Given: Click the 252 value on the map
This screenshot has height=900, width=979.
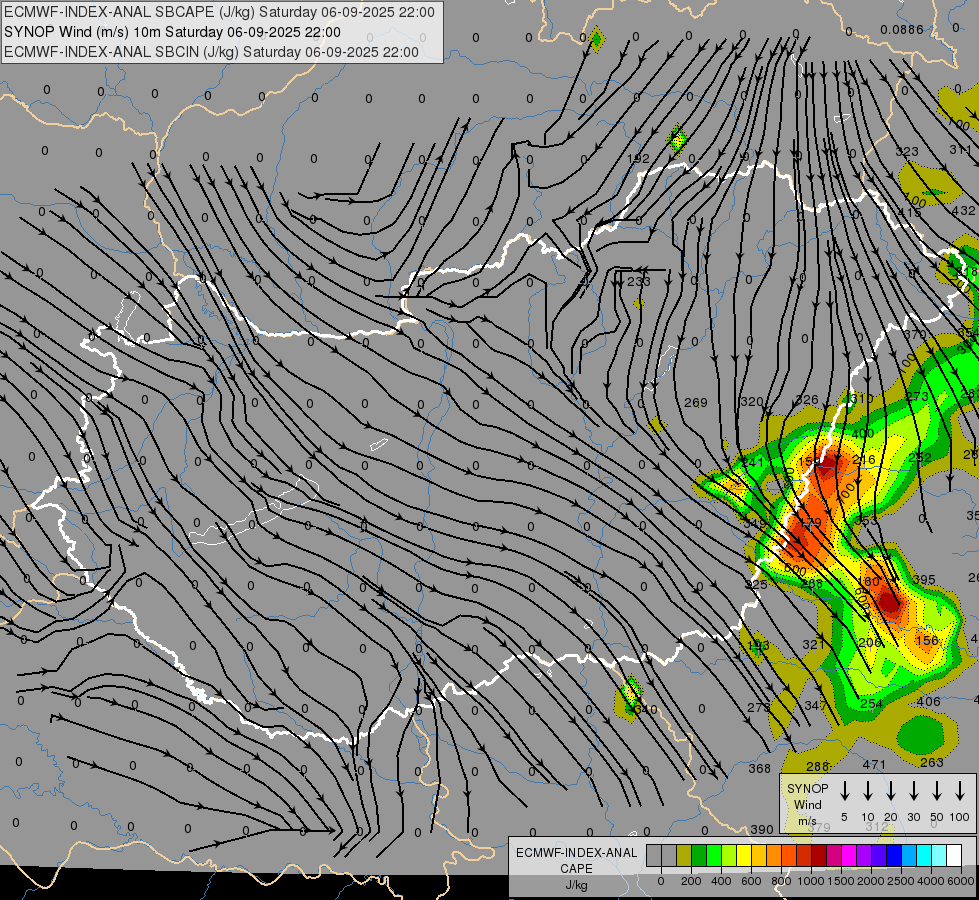Looking at the screenshot, I should coord(920,457).
